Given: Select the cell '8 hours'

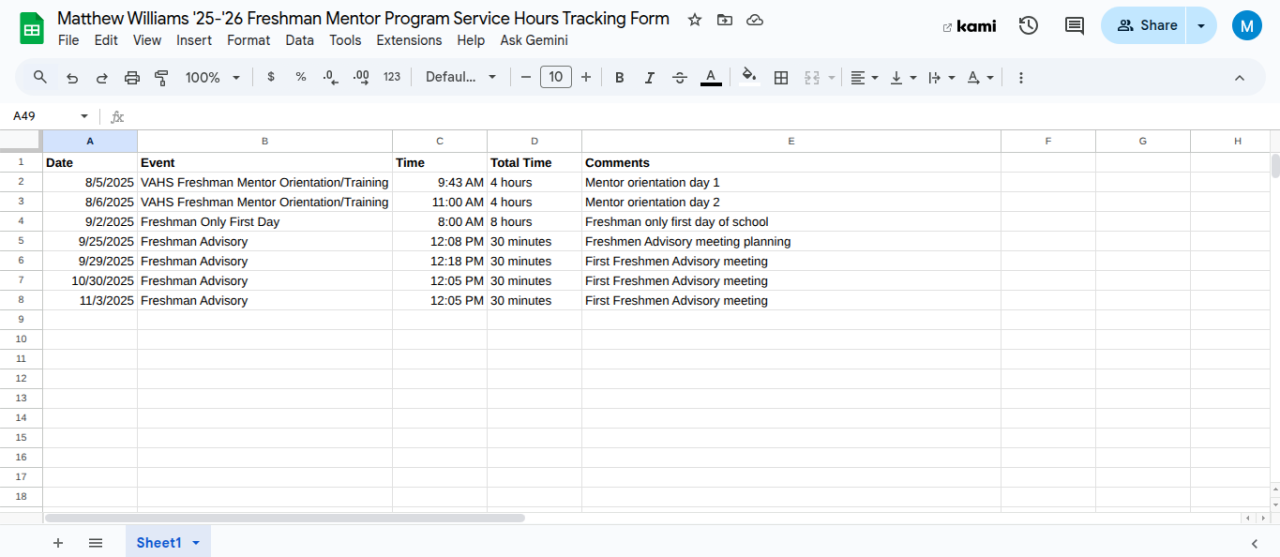Looking at the screenshot, I should coord(534,222).
